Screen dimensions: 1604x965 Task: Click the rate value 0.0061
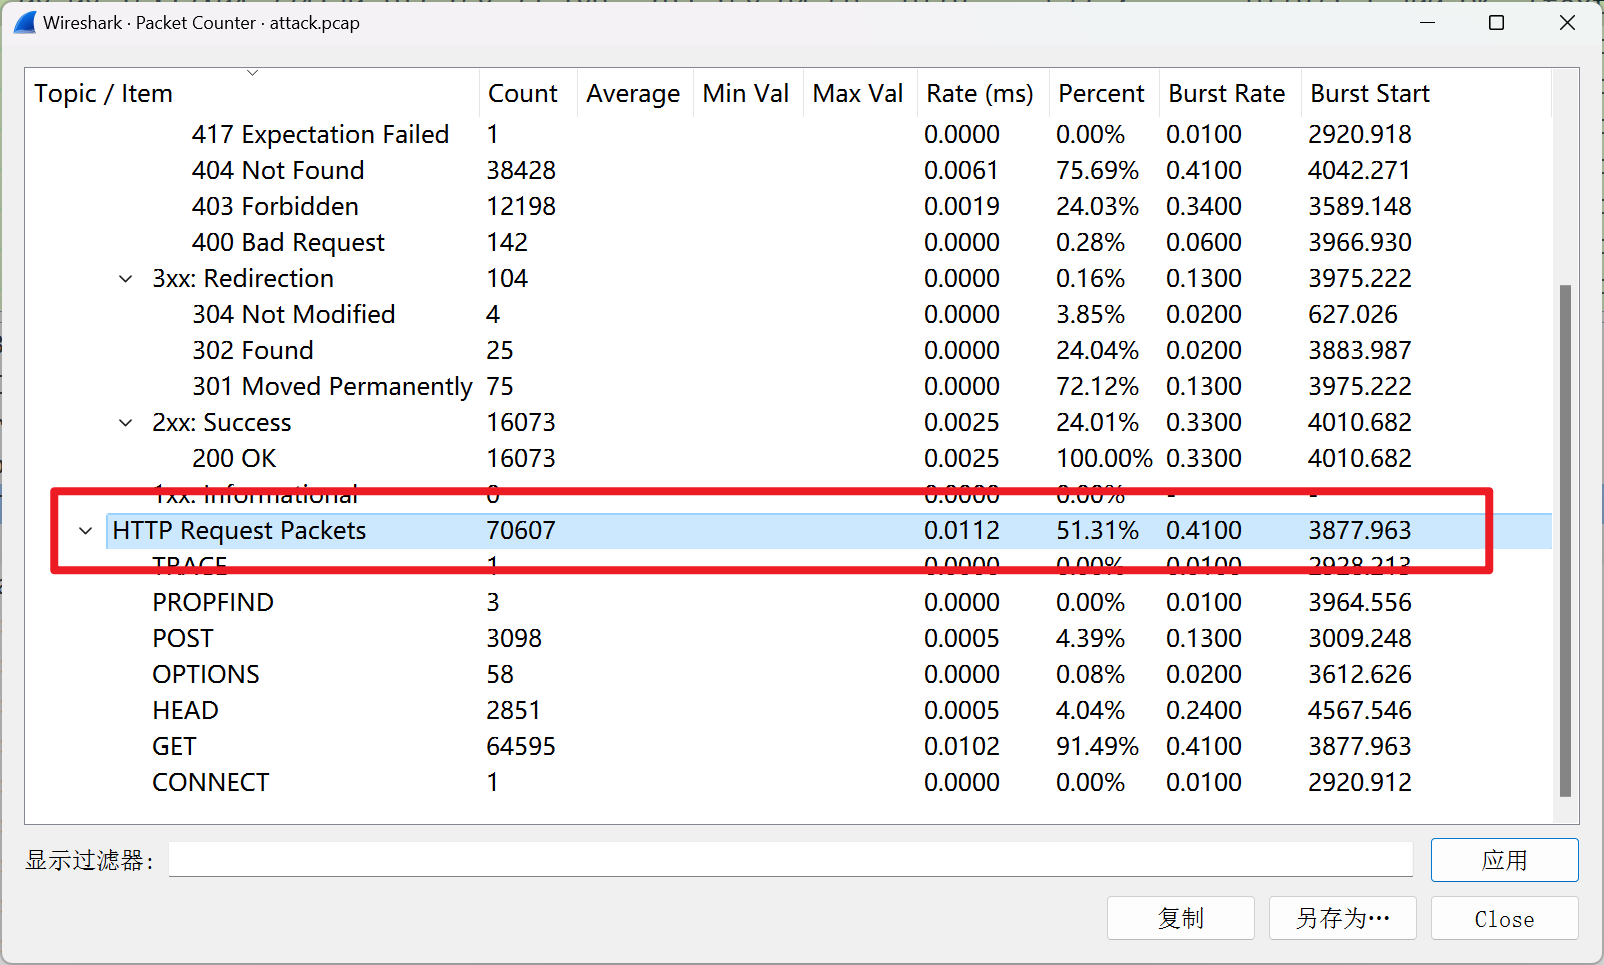click(962, 171)
